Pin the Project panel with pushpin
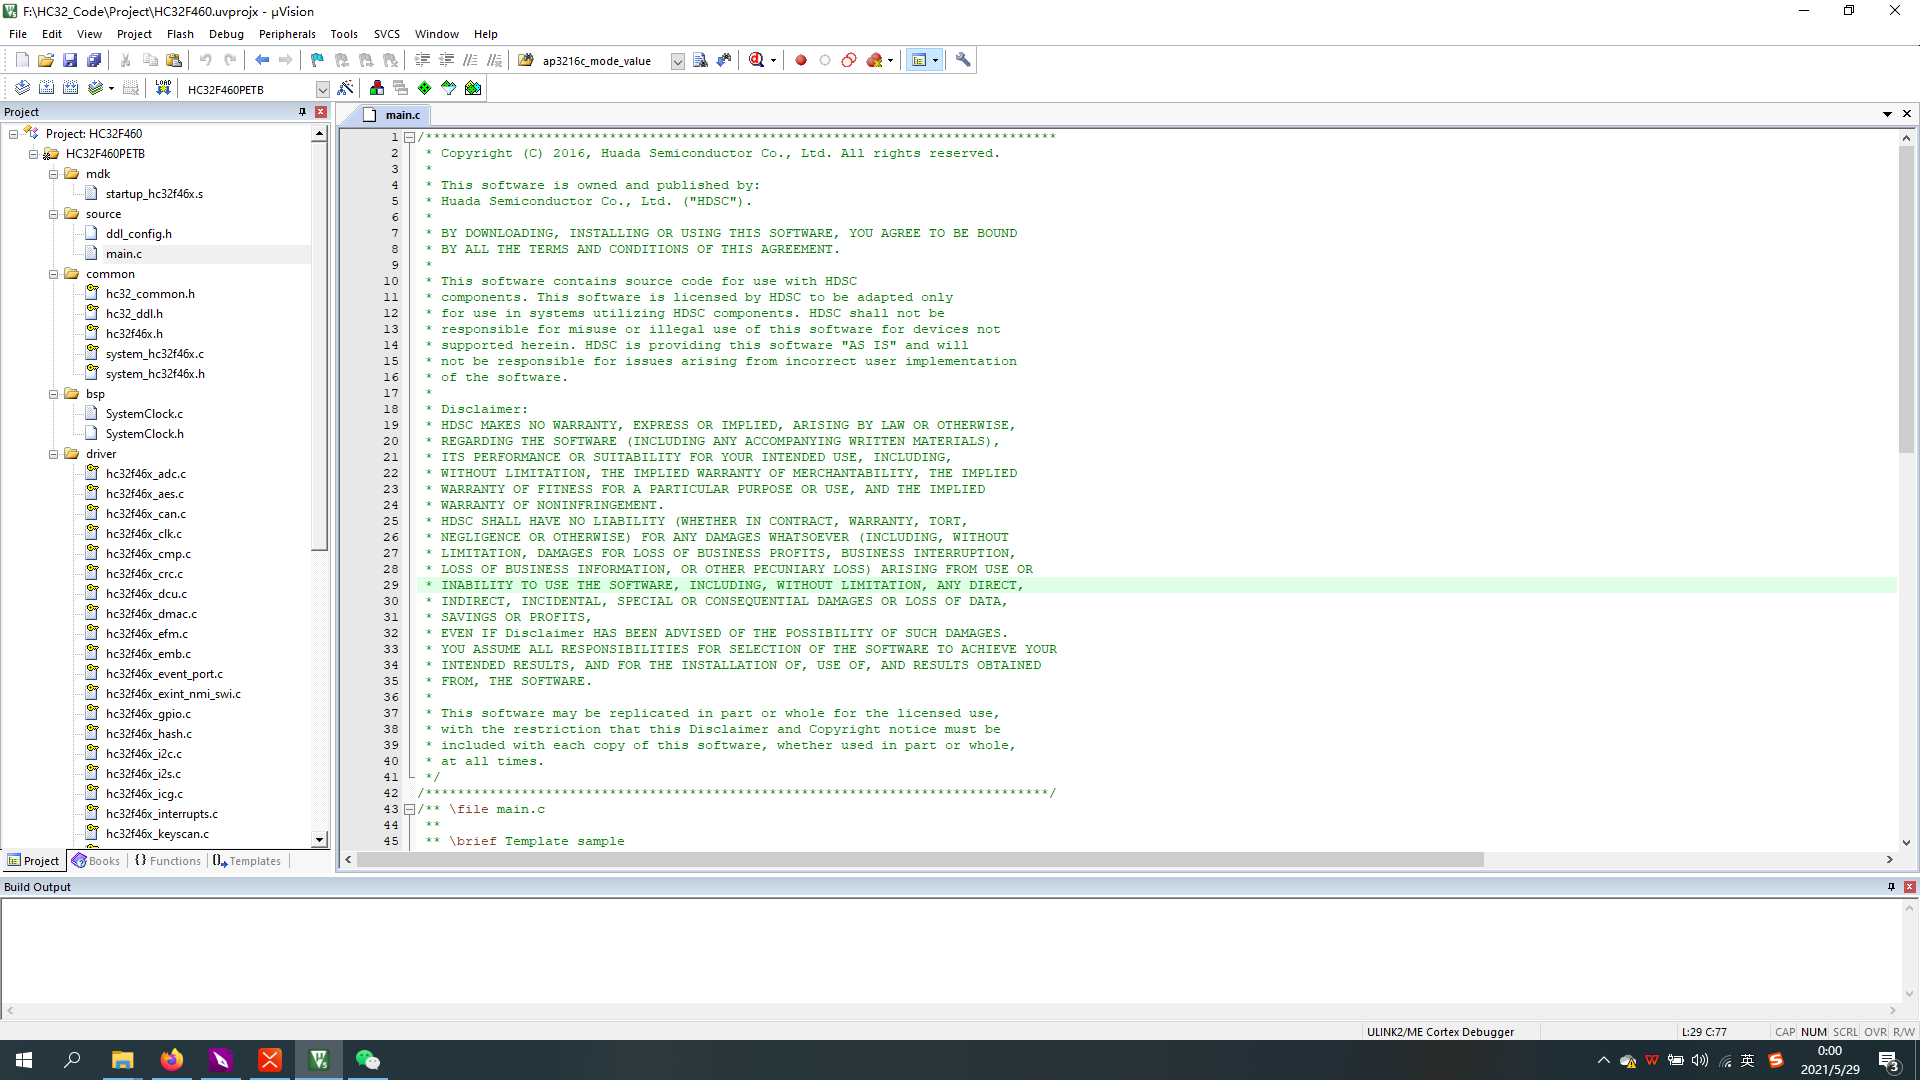Image resolution: width=1920 pixels, height=1080 pixels. click(302, 112)
